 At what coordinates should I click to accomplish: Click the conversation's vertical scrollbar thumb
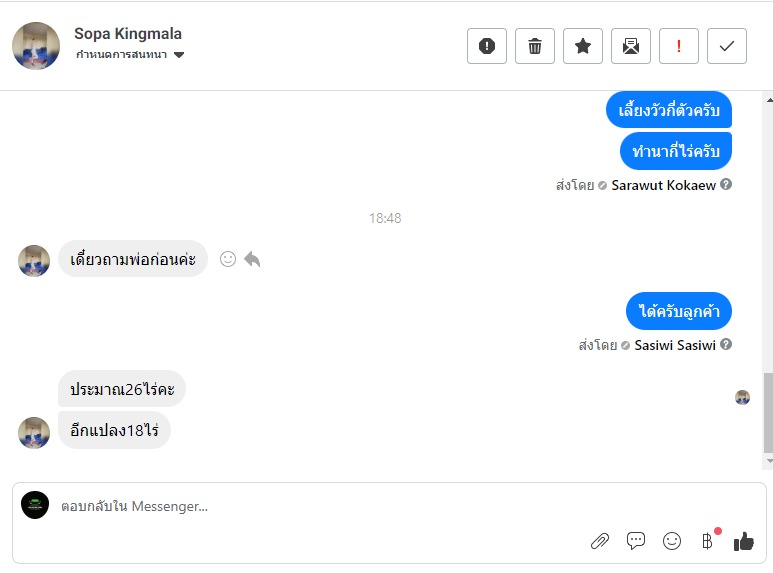(x=767, y=413)
